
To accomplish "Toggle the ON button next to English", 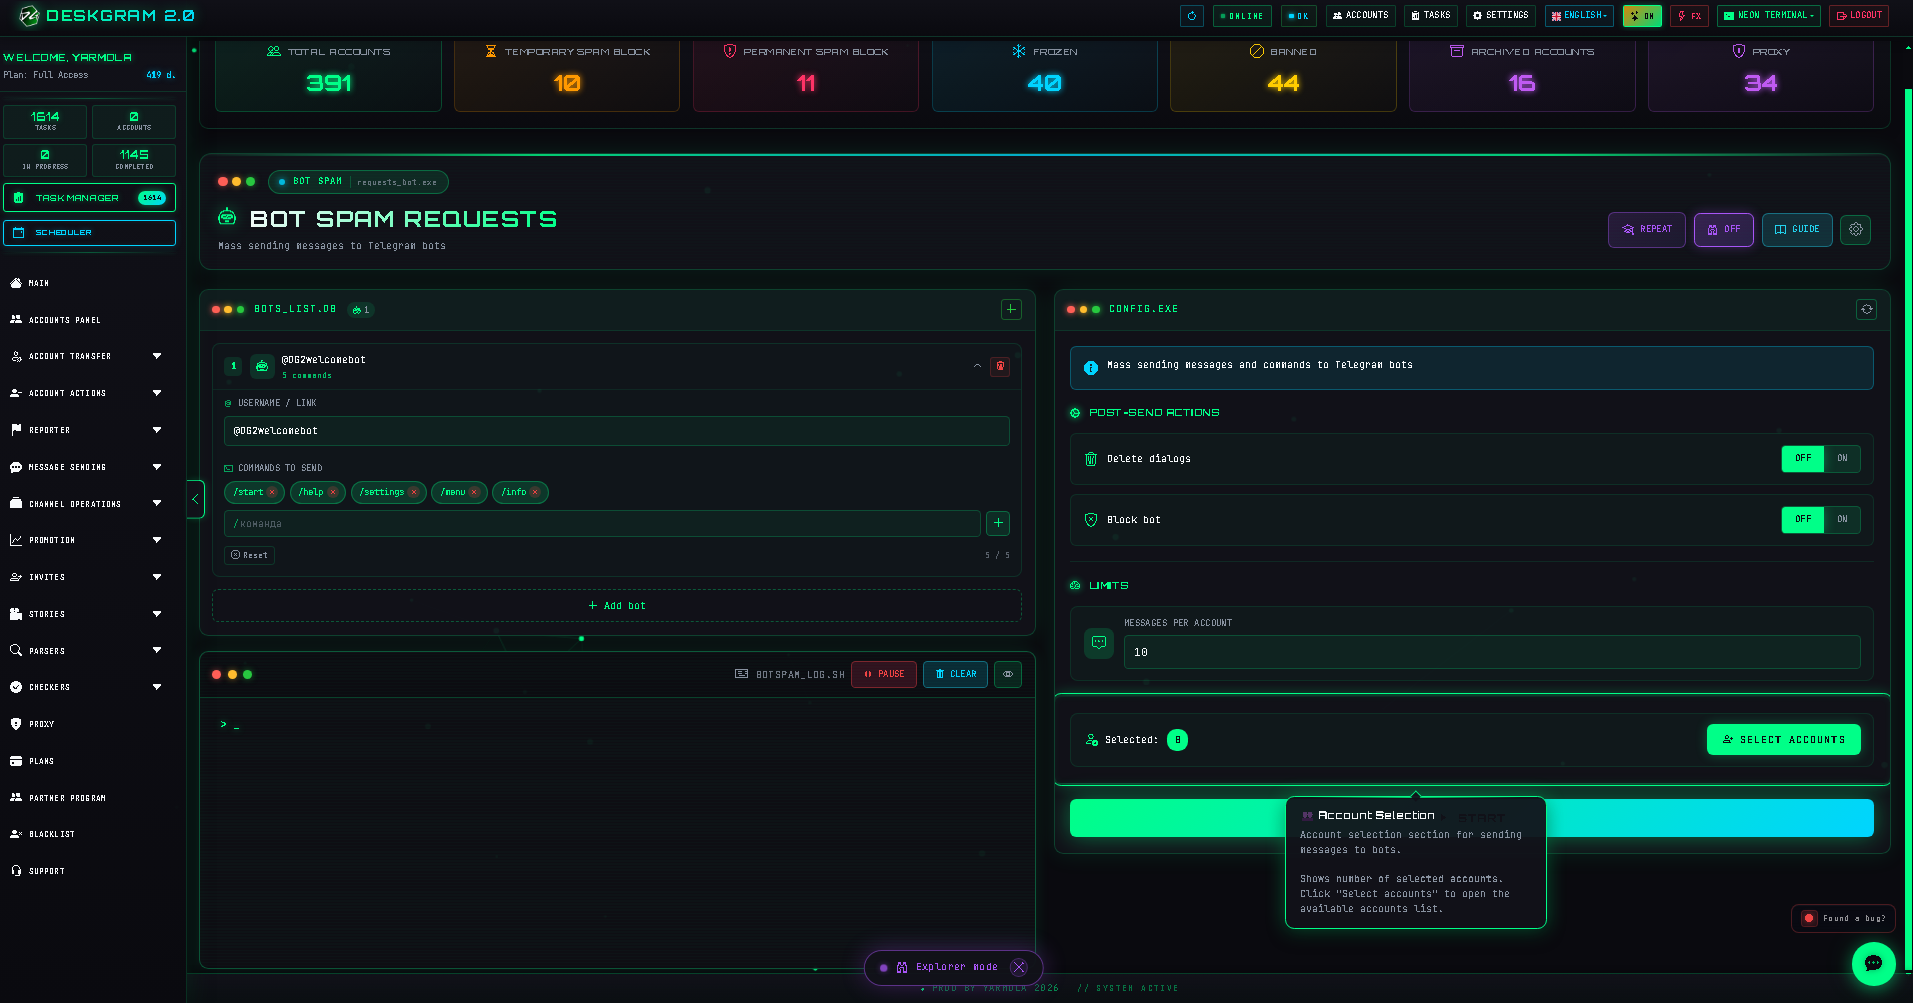I will coord(1642,16).
